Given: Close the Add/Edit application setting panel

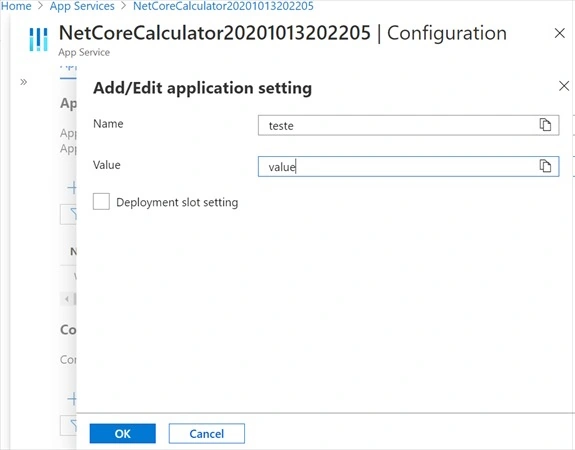Looking at the screenshot, I should [x=564, y=86].
